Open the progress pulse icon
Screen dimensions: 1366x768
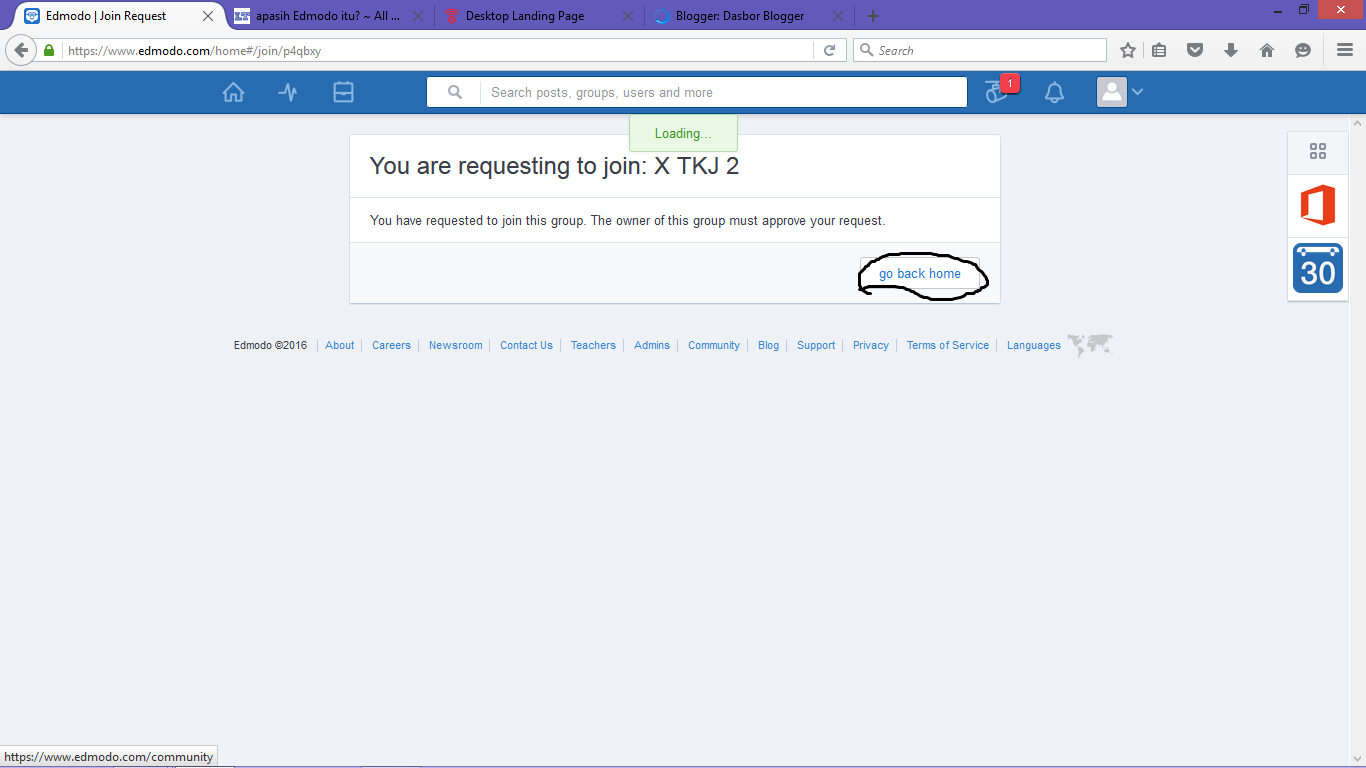288,92
